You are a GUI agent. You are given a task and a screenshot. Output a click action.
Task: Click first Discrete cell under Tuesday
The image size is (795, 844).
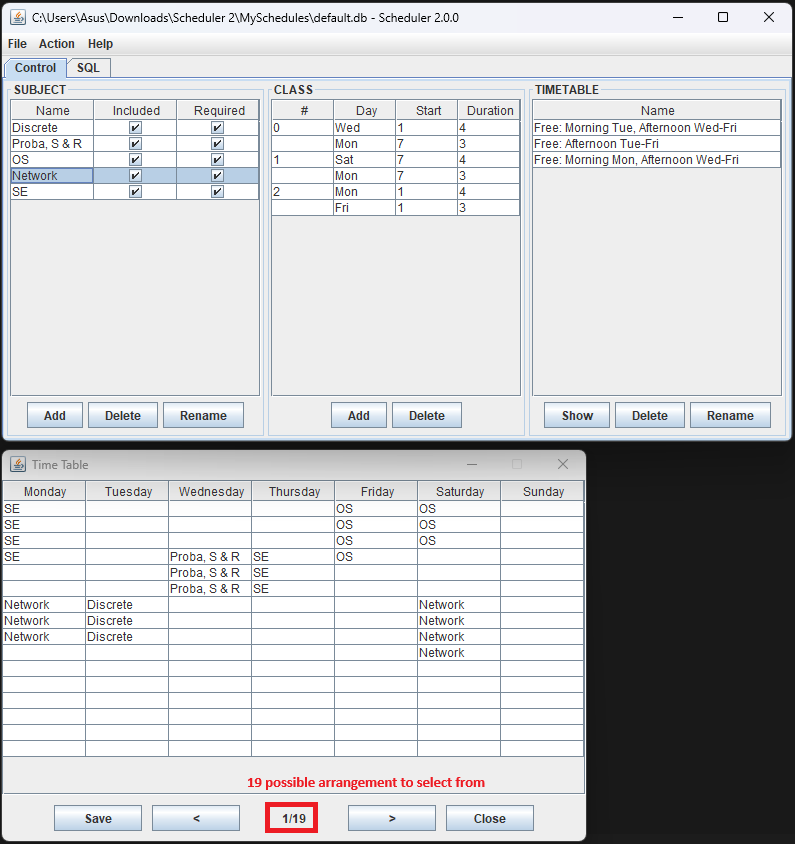127,604
